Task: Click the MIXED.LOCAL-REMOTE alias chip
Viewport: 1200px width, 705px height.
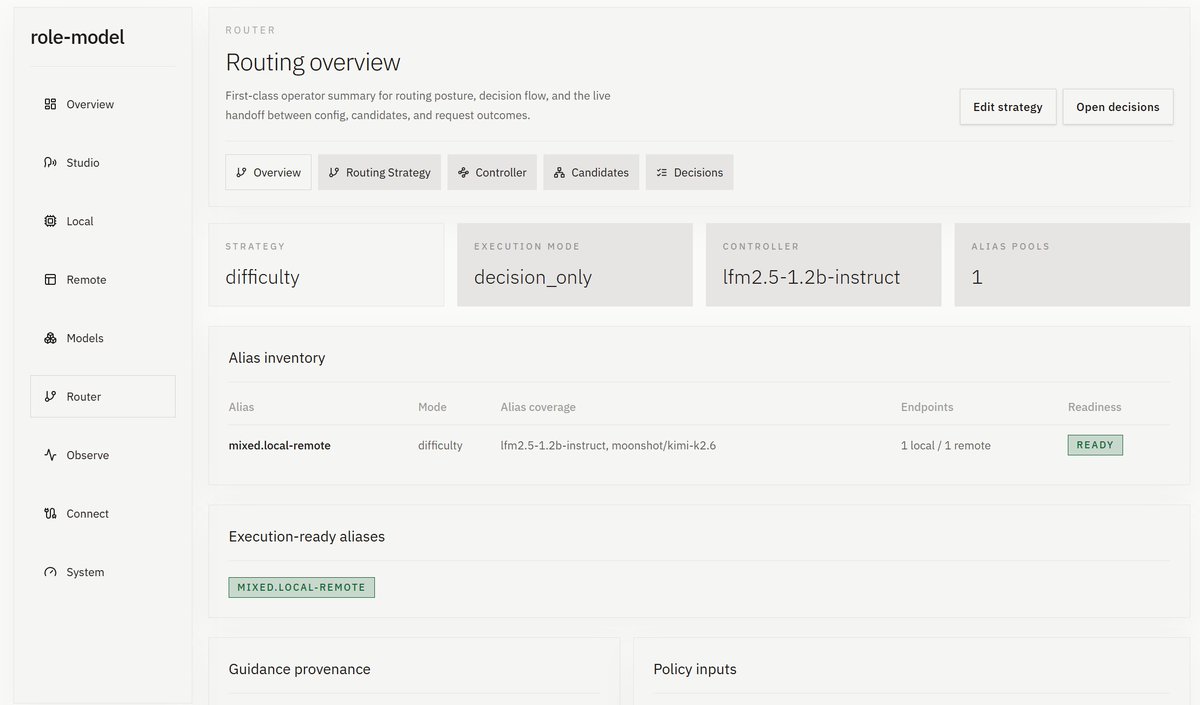Action: pos(301,587)
